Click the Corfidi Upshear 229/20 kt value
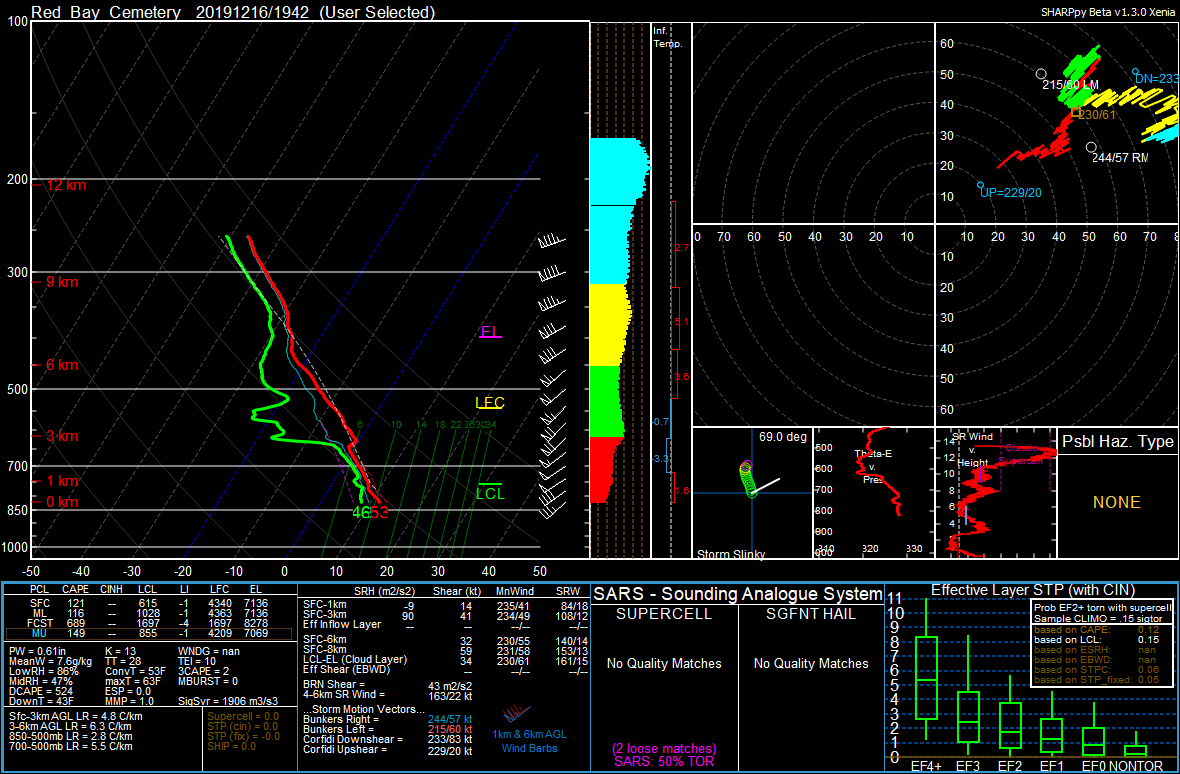The height and width of the screenshot is (774, 1180). click(x=452, y=750)
